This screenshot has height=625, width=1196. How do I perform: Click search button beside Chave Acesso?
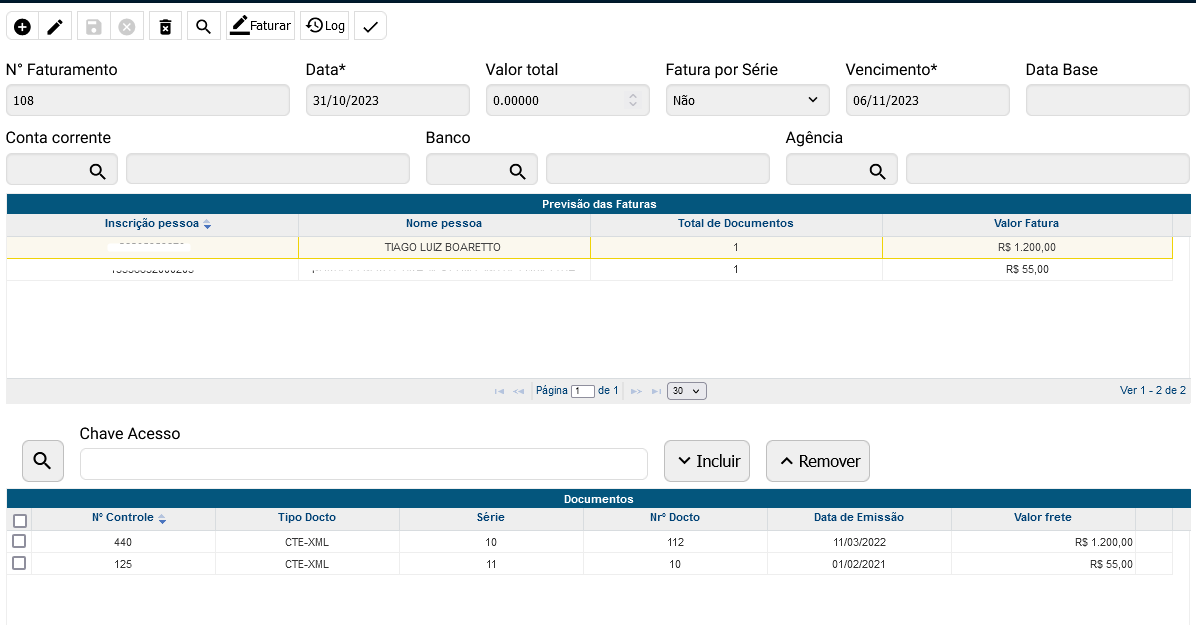coord(42,461)
